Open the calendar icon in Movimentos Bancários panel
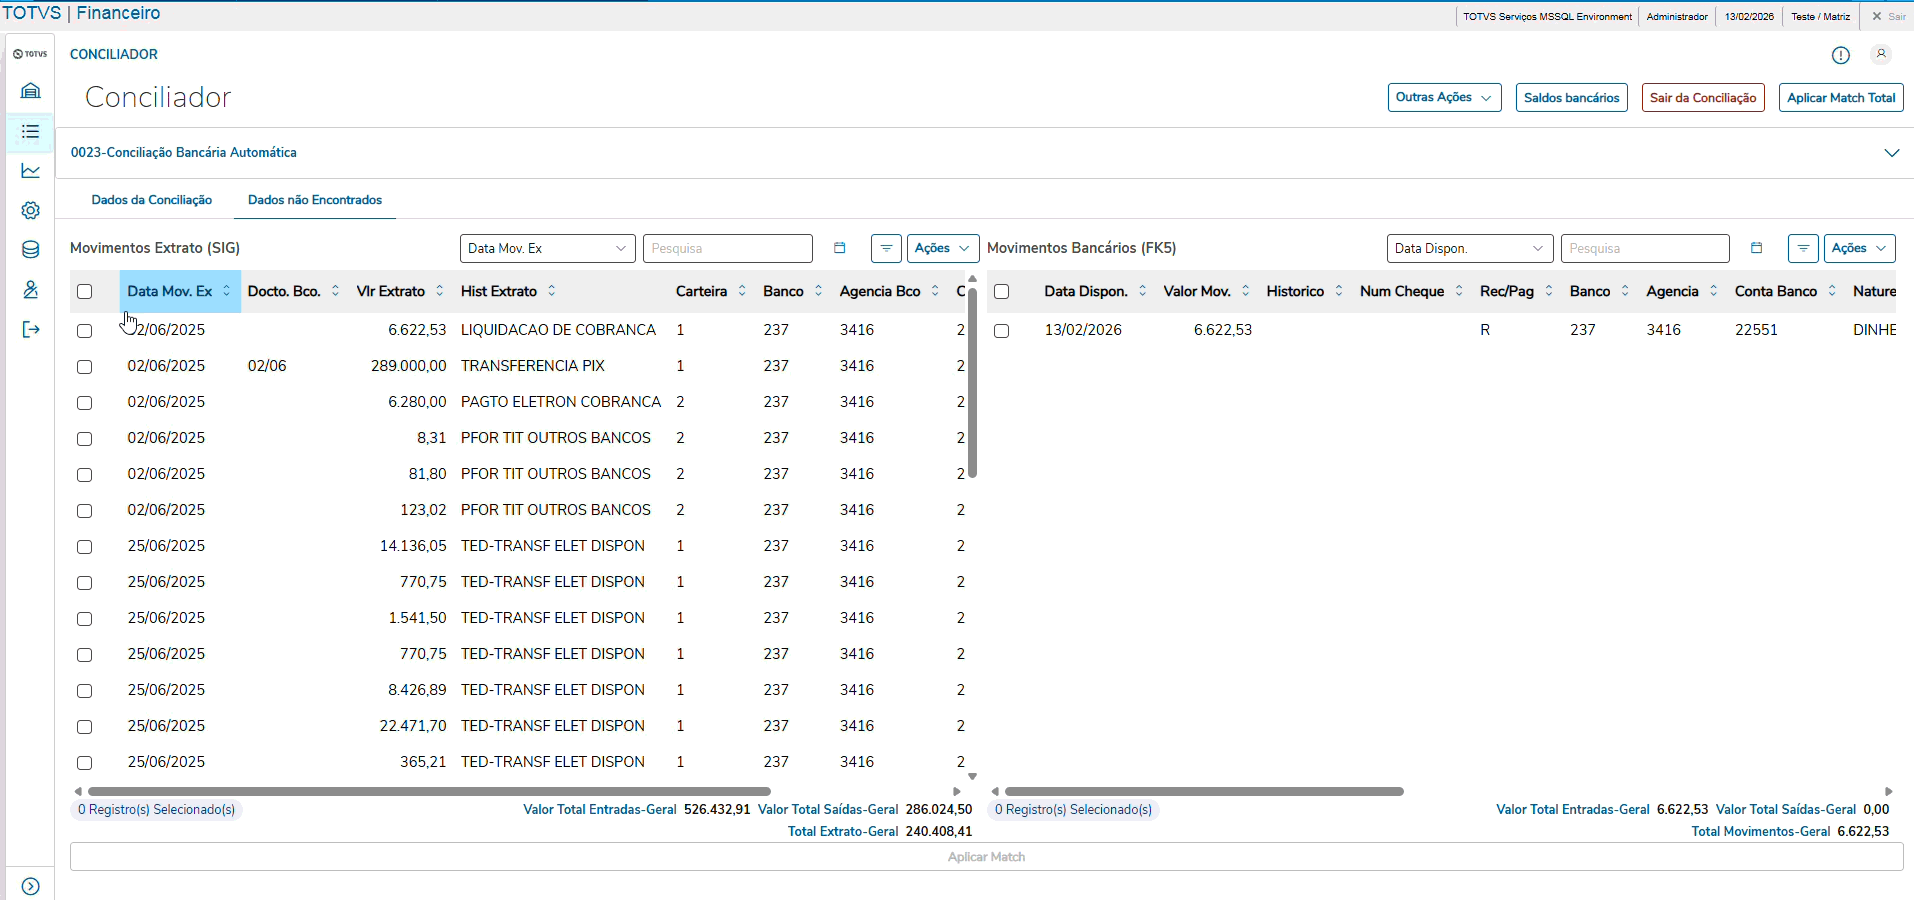1914x900 pixels. (x=1757, y=248)
